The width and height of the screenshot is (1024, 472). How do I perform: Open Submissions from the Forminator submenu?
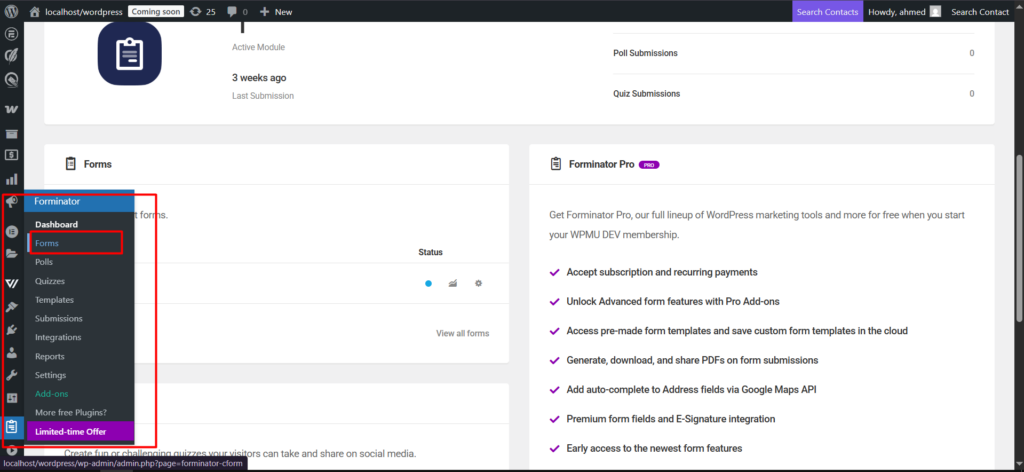pyautogui.click(x=59, y=318)
